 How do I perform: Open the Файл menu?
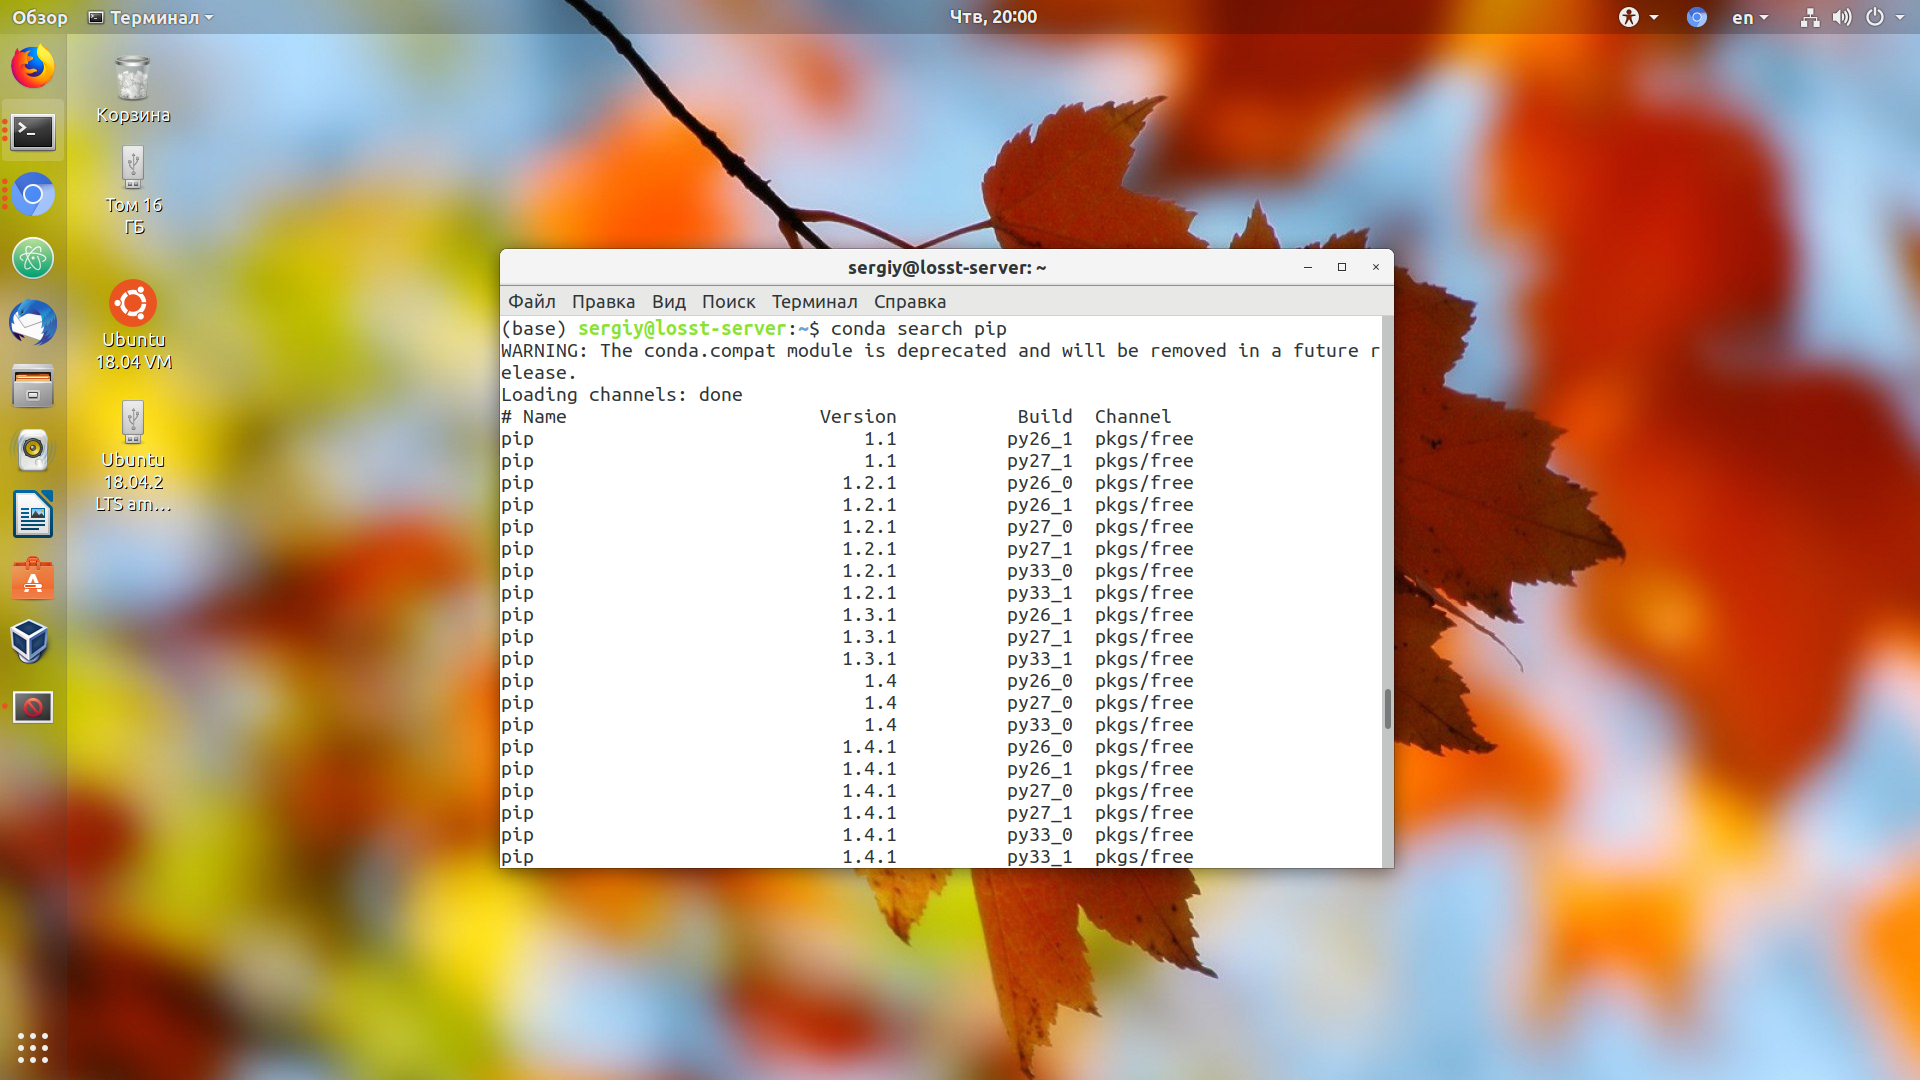tap(531, 301)
